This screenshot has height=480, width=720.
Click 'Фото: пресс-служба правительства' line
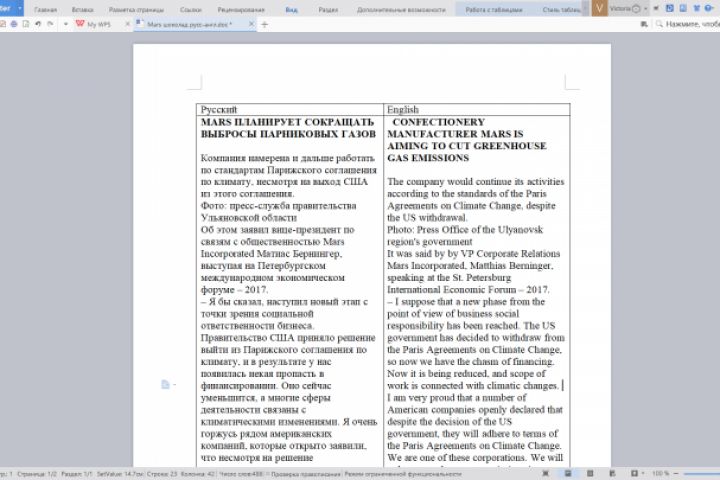(278, 205)
